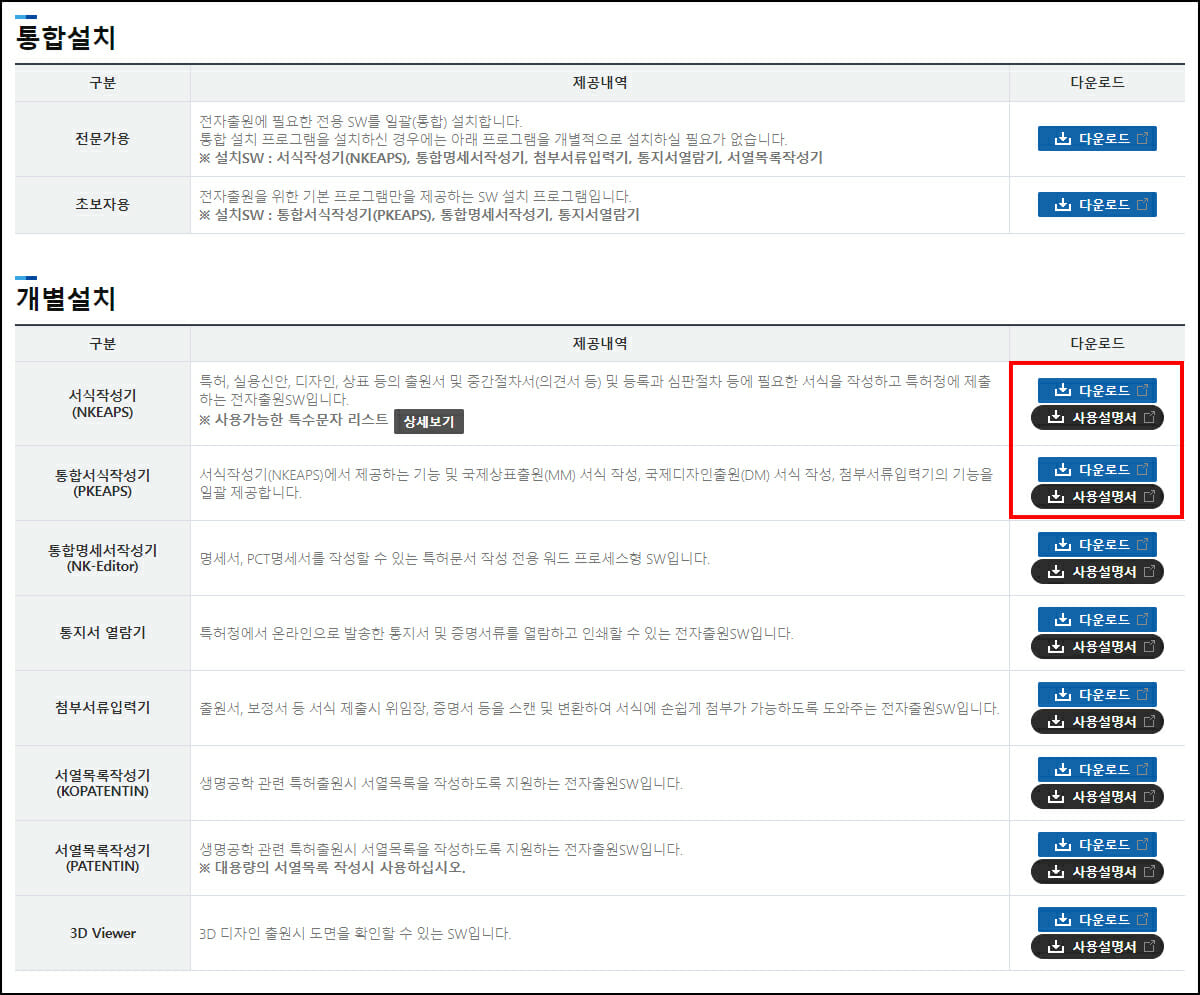The width and height of the screenshot is (1200, 995).
Task: Open 사용설명서 in KOPATENTIN row
Action: coord(1097,797)
